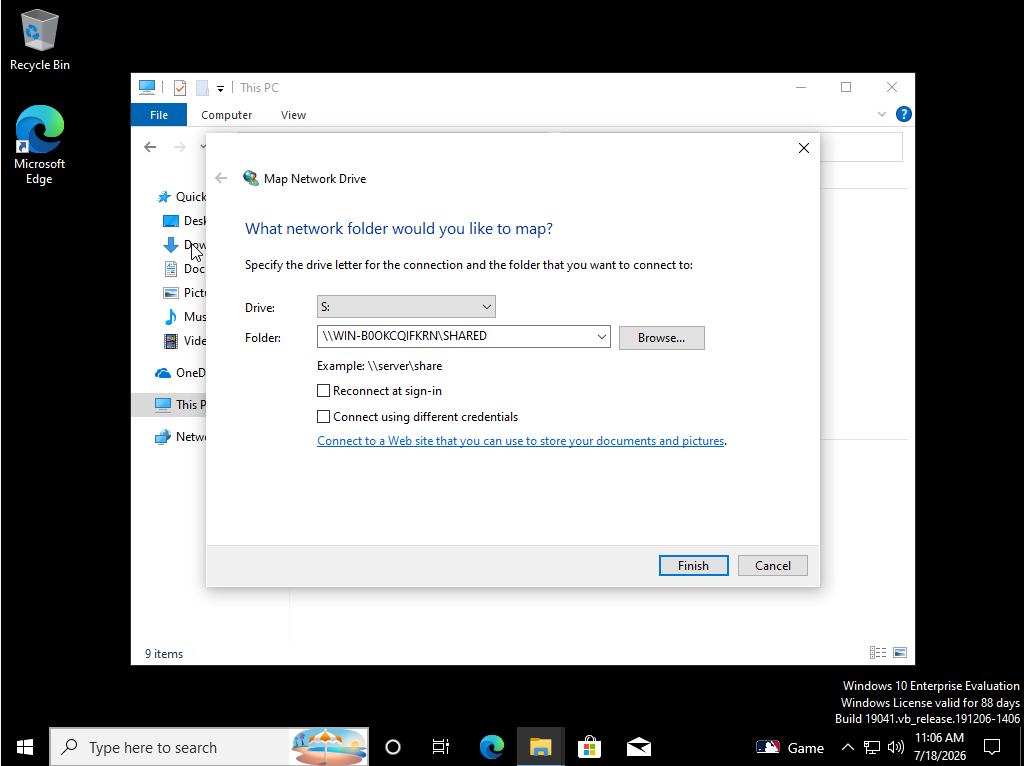Go back in File Explorer

[x=150, y=147]
